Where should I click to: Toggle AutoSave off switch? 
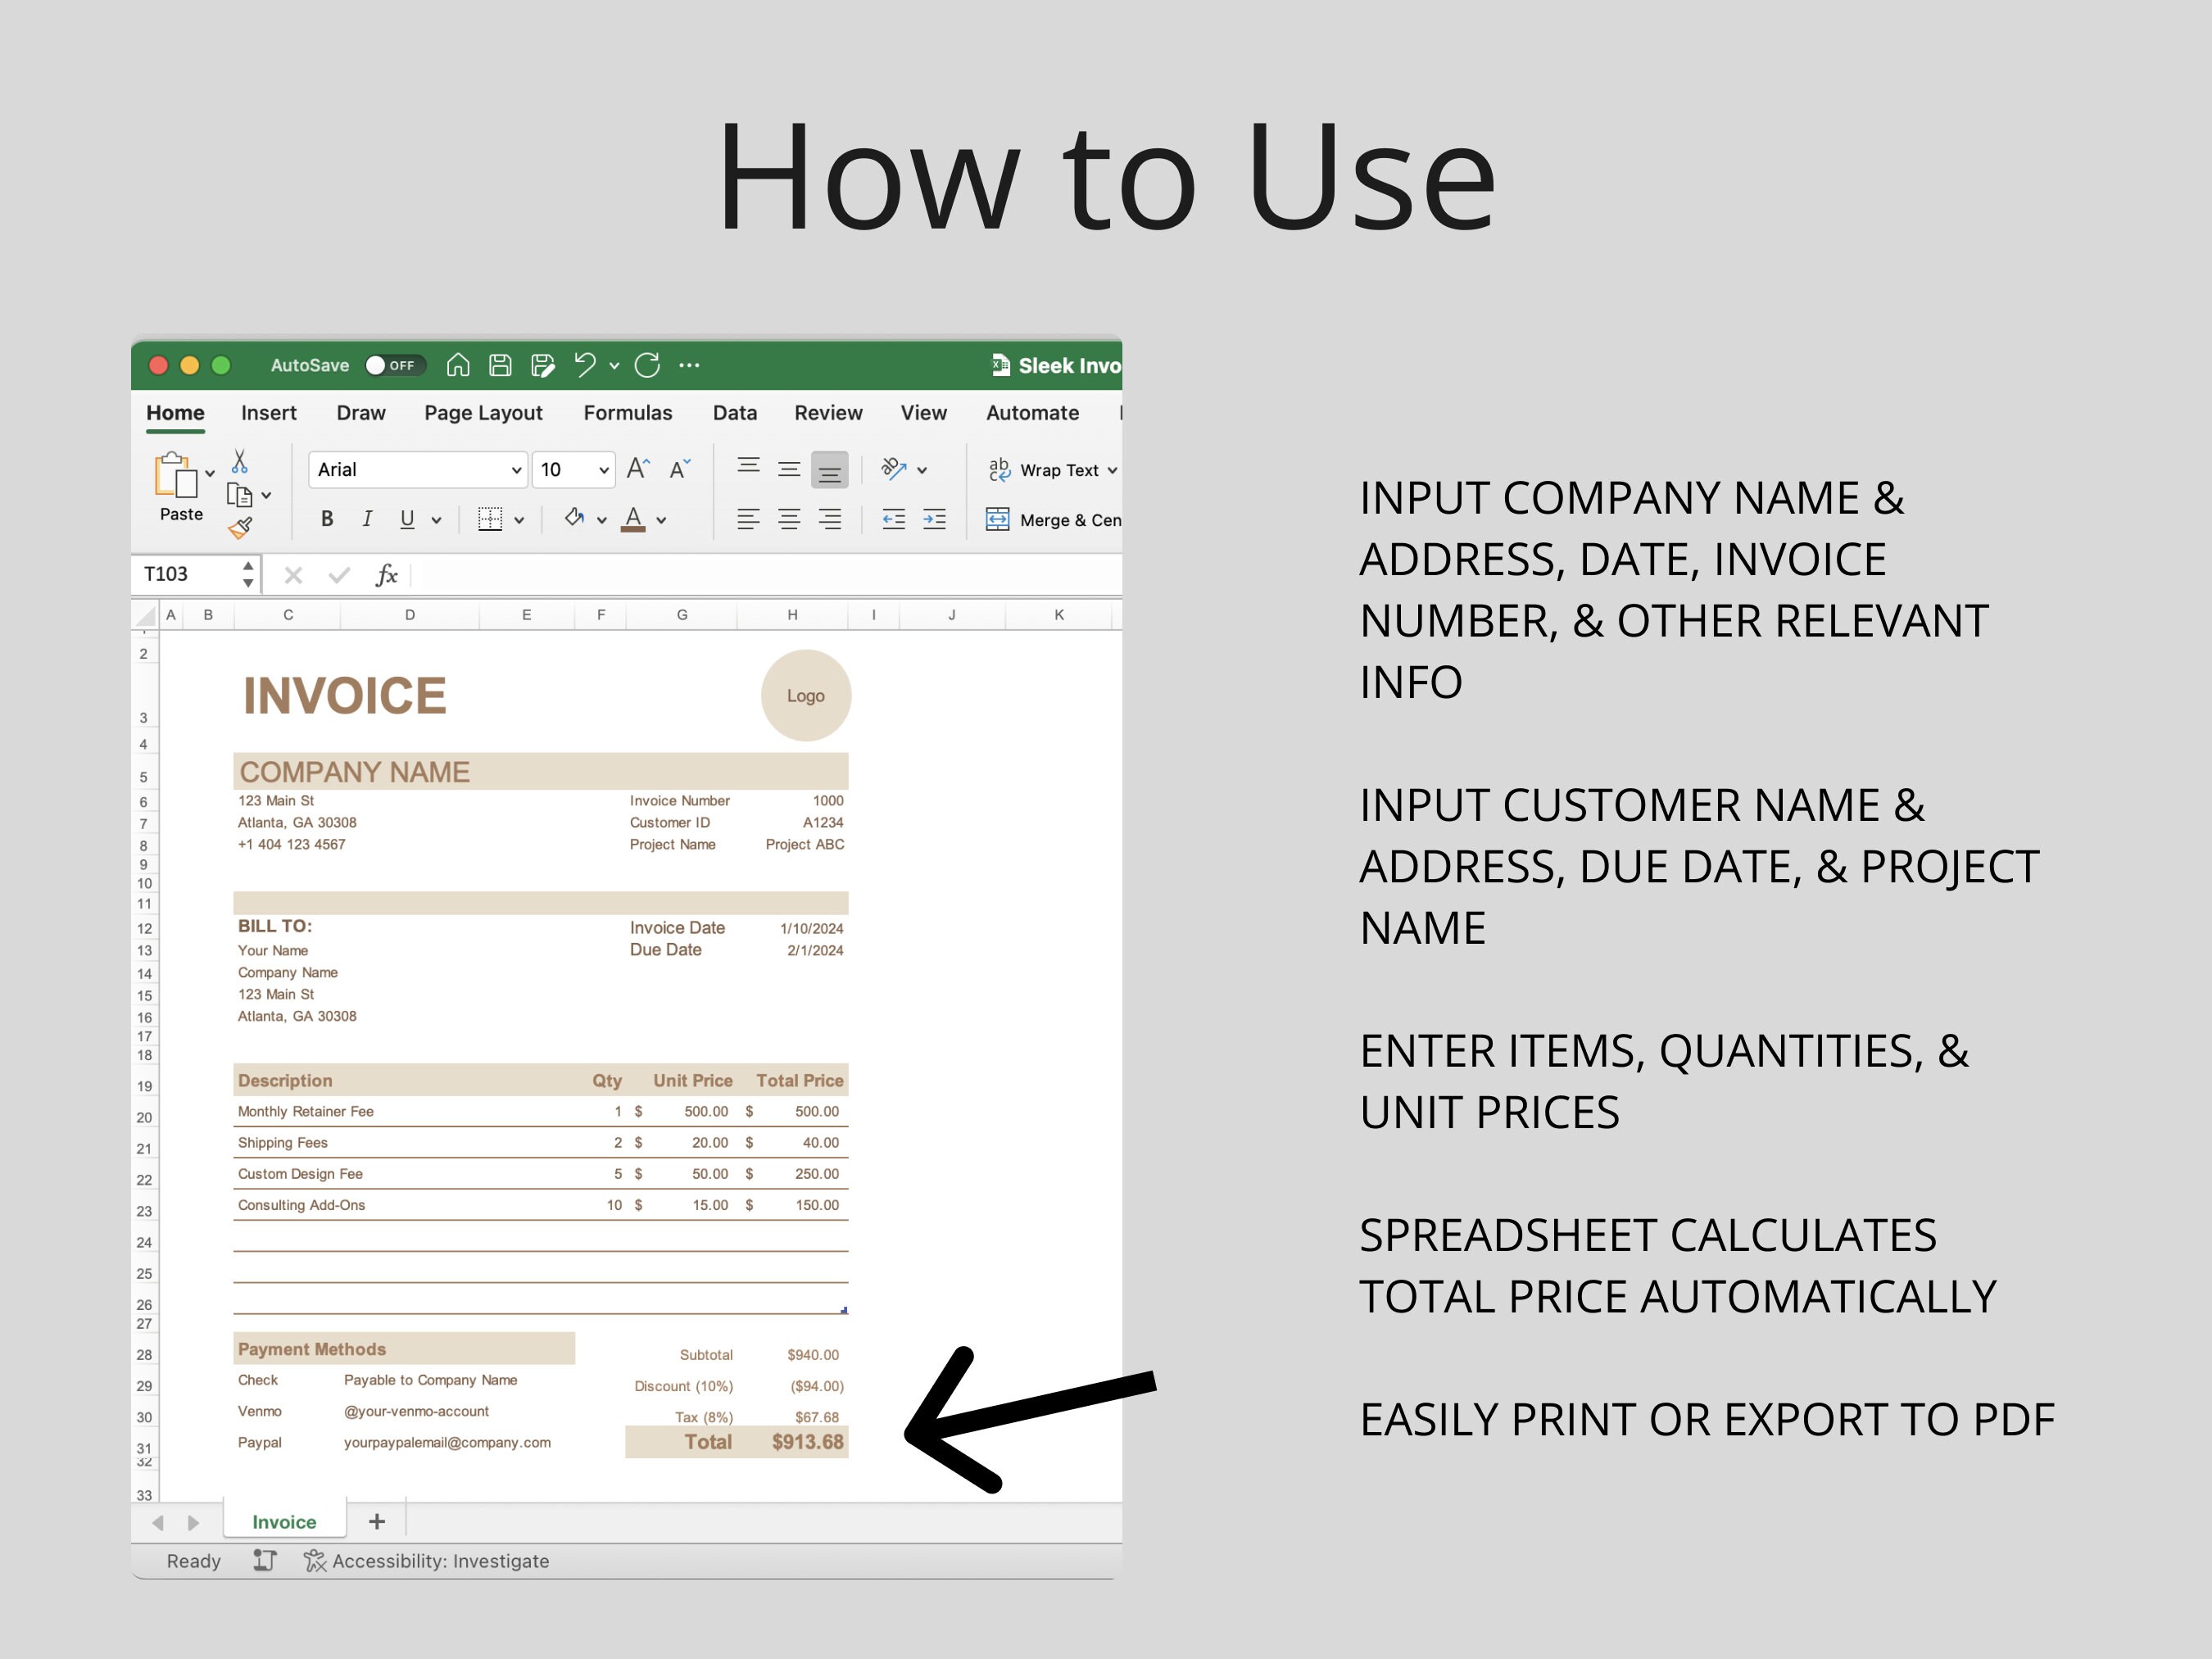click(394, 365)
